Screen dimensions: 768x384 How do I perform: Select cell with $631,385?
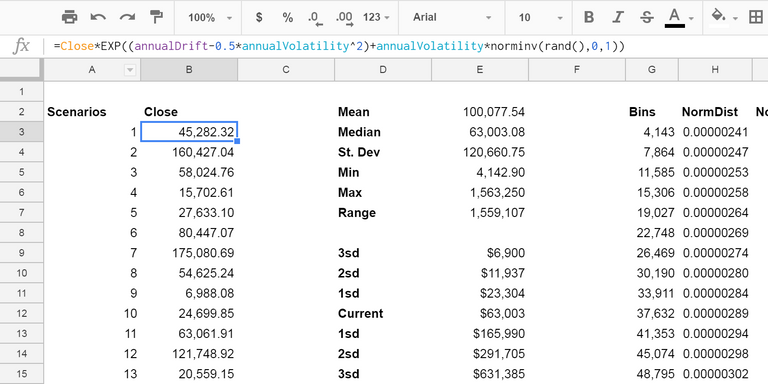click(x=480, y=374)
